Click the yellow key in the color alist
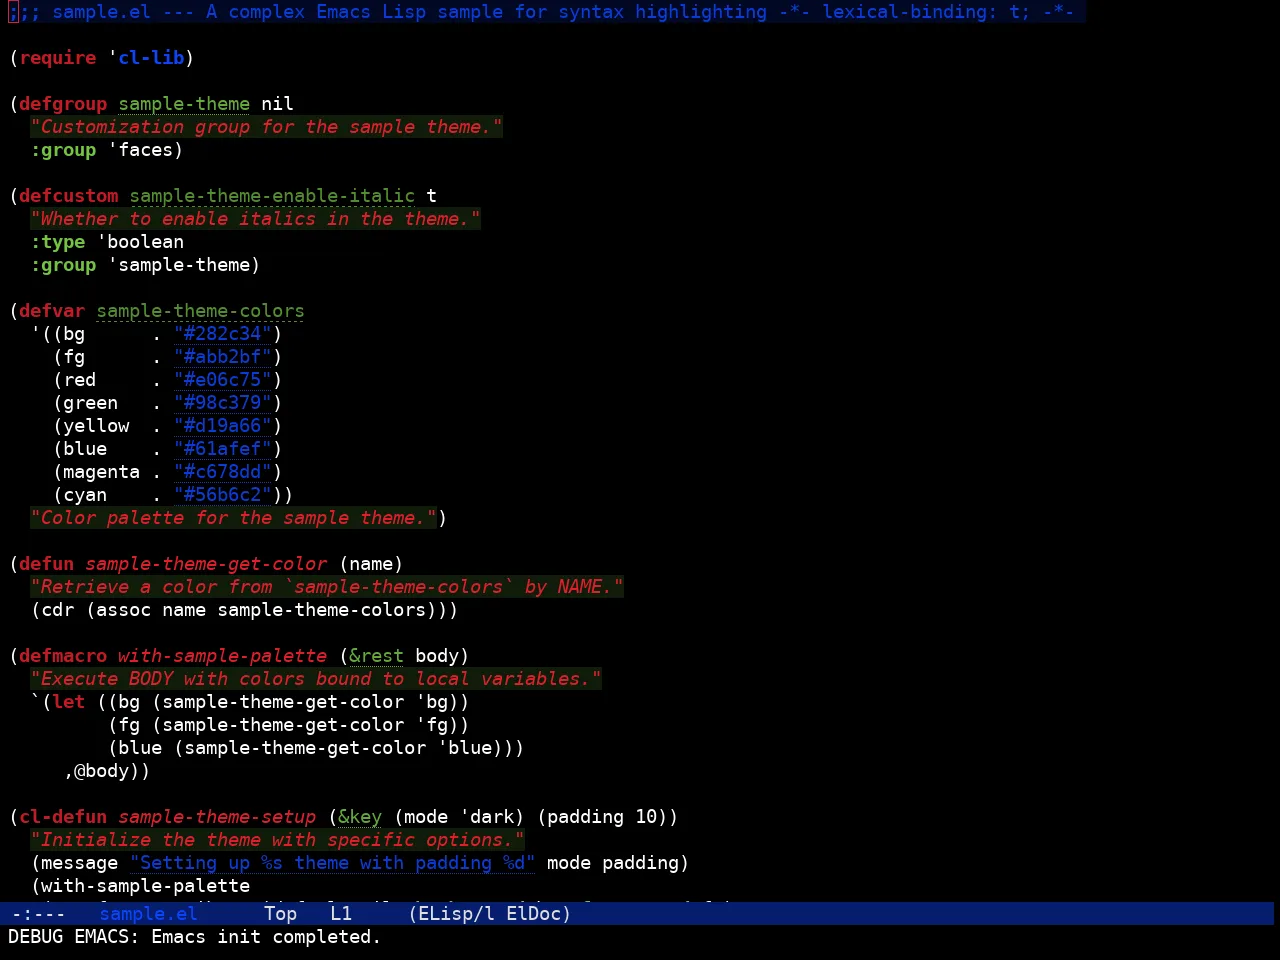The height and width of the screenshot is (960, 1280). point(96,425)
